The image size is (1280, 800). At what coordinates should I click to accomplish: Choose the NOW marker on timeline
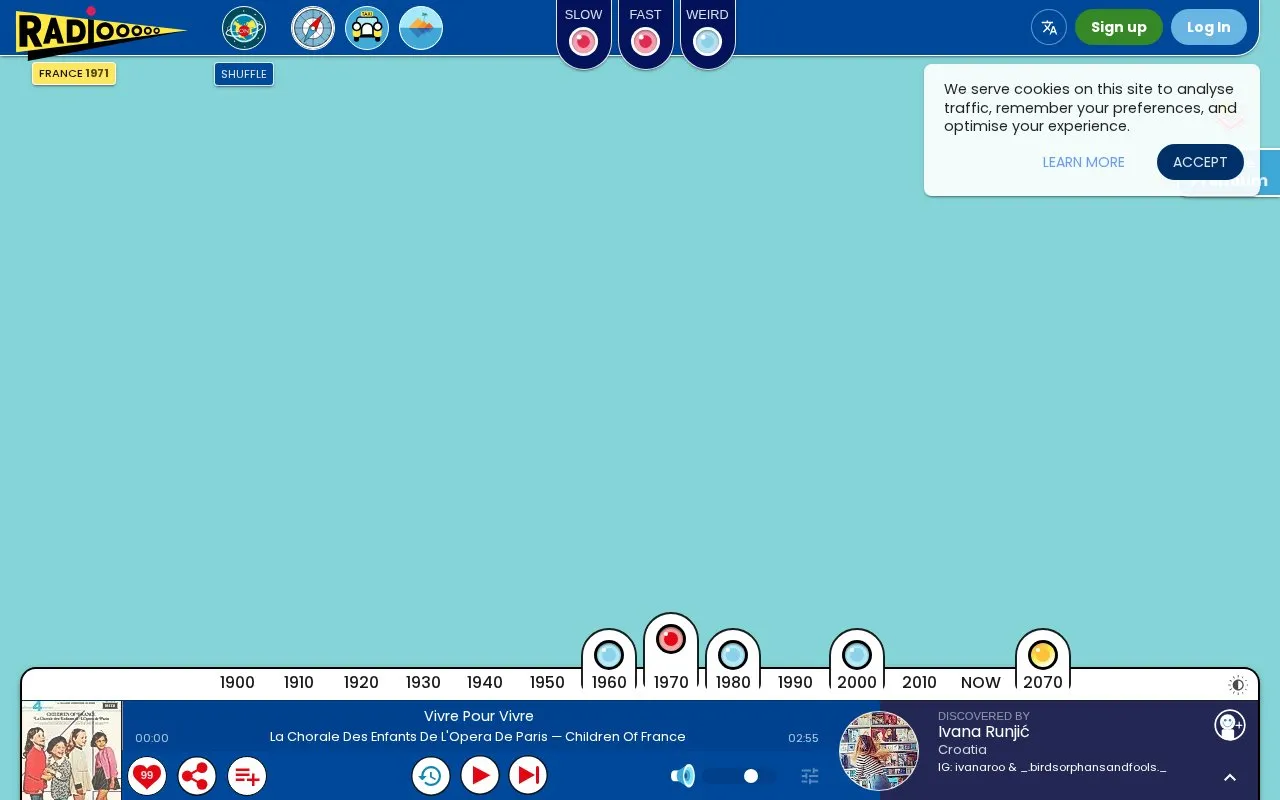(x=981, y=682)
